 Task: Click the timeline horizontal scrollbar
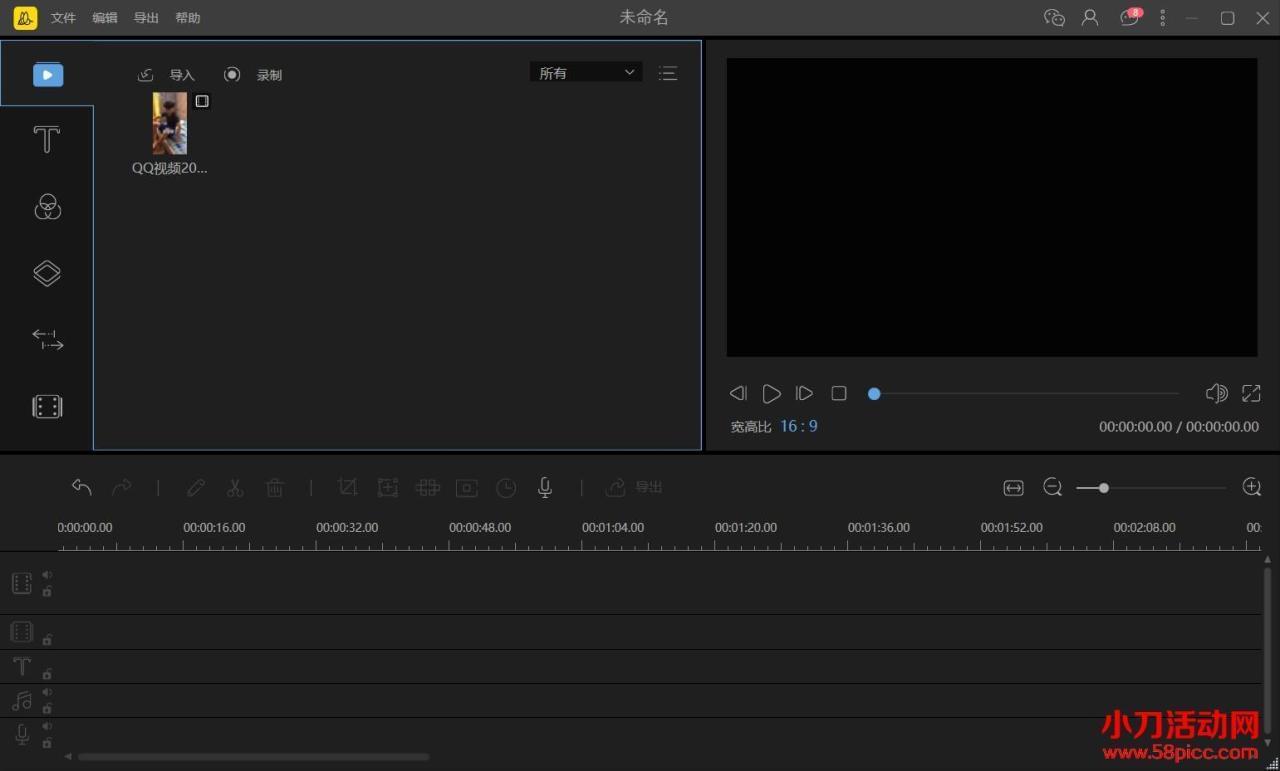[x=254, y=757]
